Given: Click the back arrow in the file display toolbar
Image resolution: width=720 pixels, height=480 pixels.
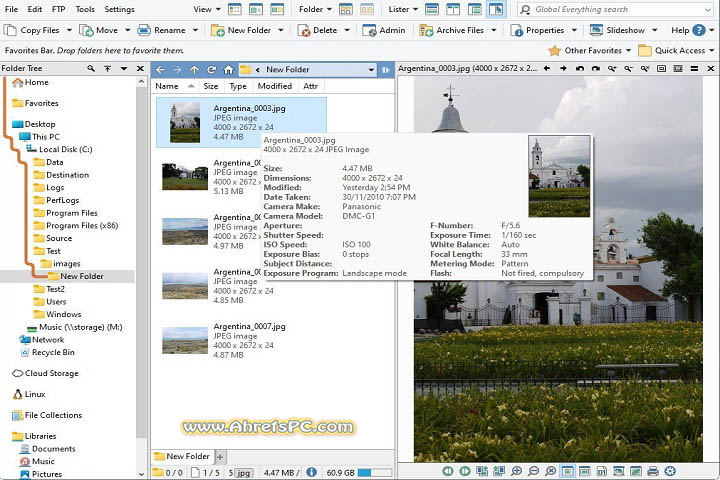Looking at the screenshot, I should [160, 70].
